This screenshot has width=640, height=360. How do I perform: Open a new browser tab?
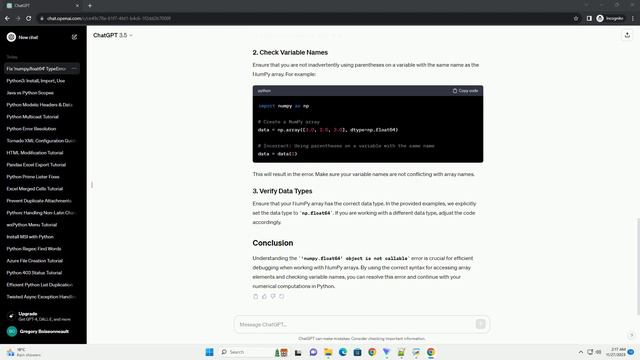coord(90,6)
